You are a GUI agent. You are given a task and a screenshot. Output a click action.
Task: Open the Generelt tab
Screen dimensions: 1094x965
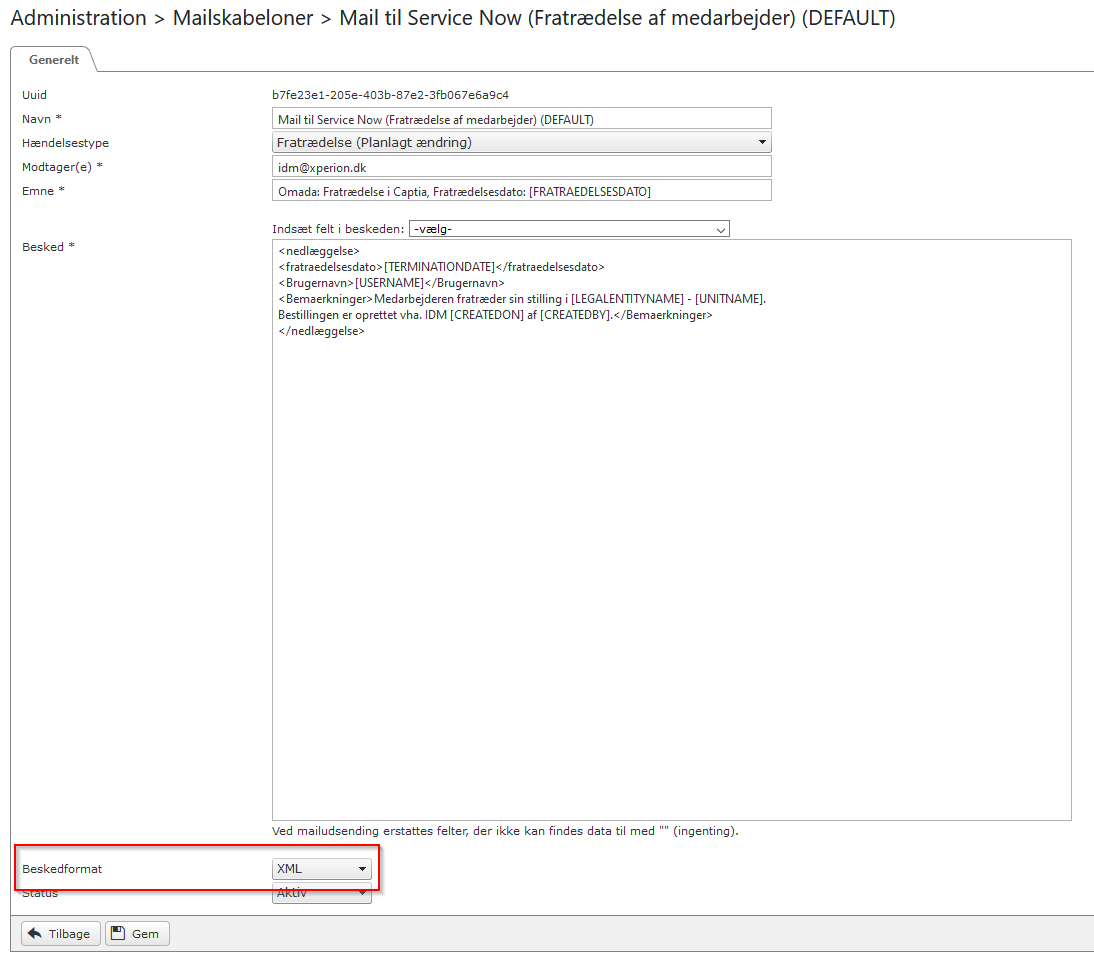(54, 60)
